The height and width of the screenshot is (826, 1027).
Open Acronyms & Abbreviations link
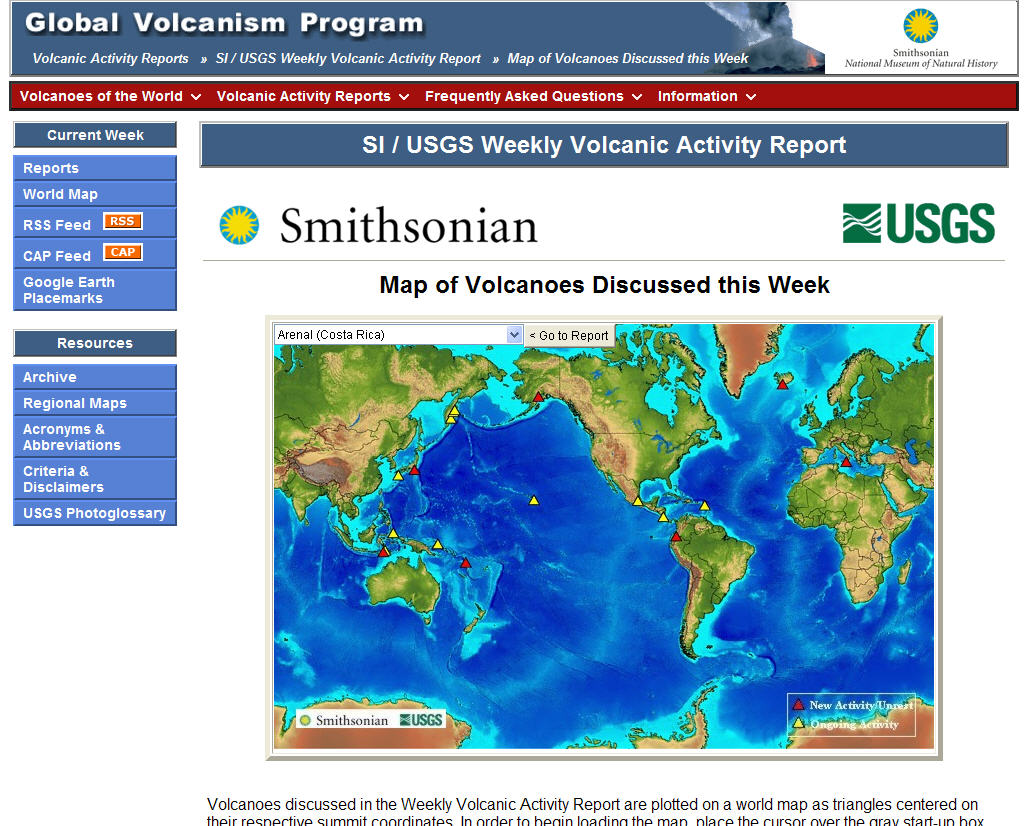95,437
